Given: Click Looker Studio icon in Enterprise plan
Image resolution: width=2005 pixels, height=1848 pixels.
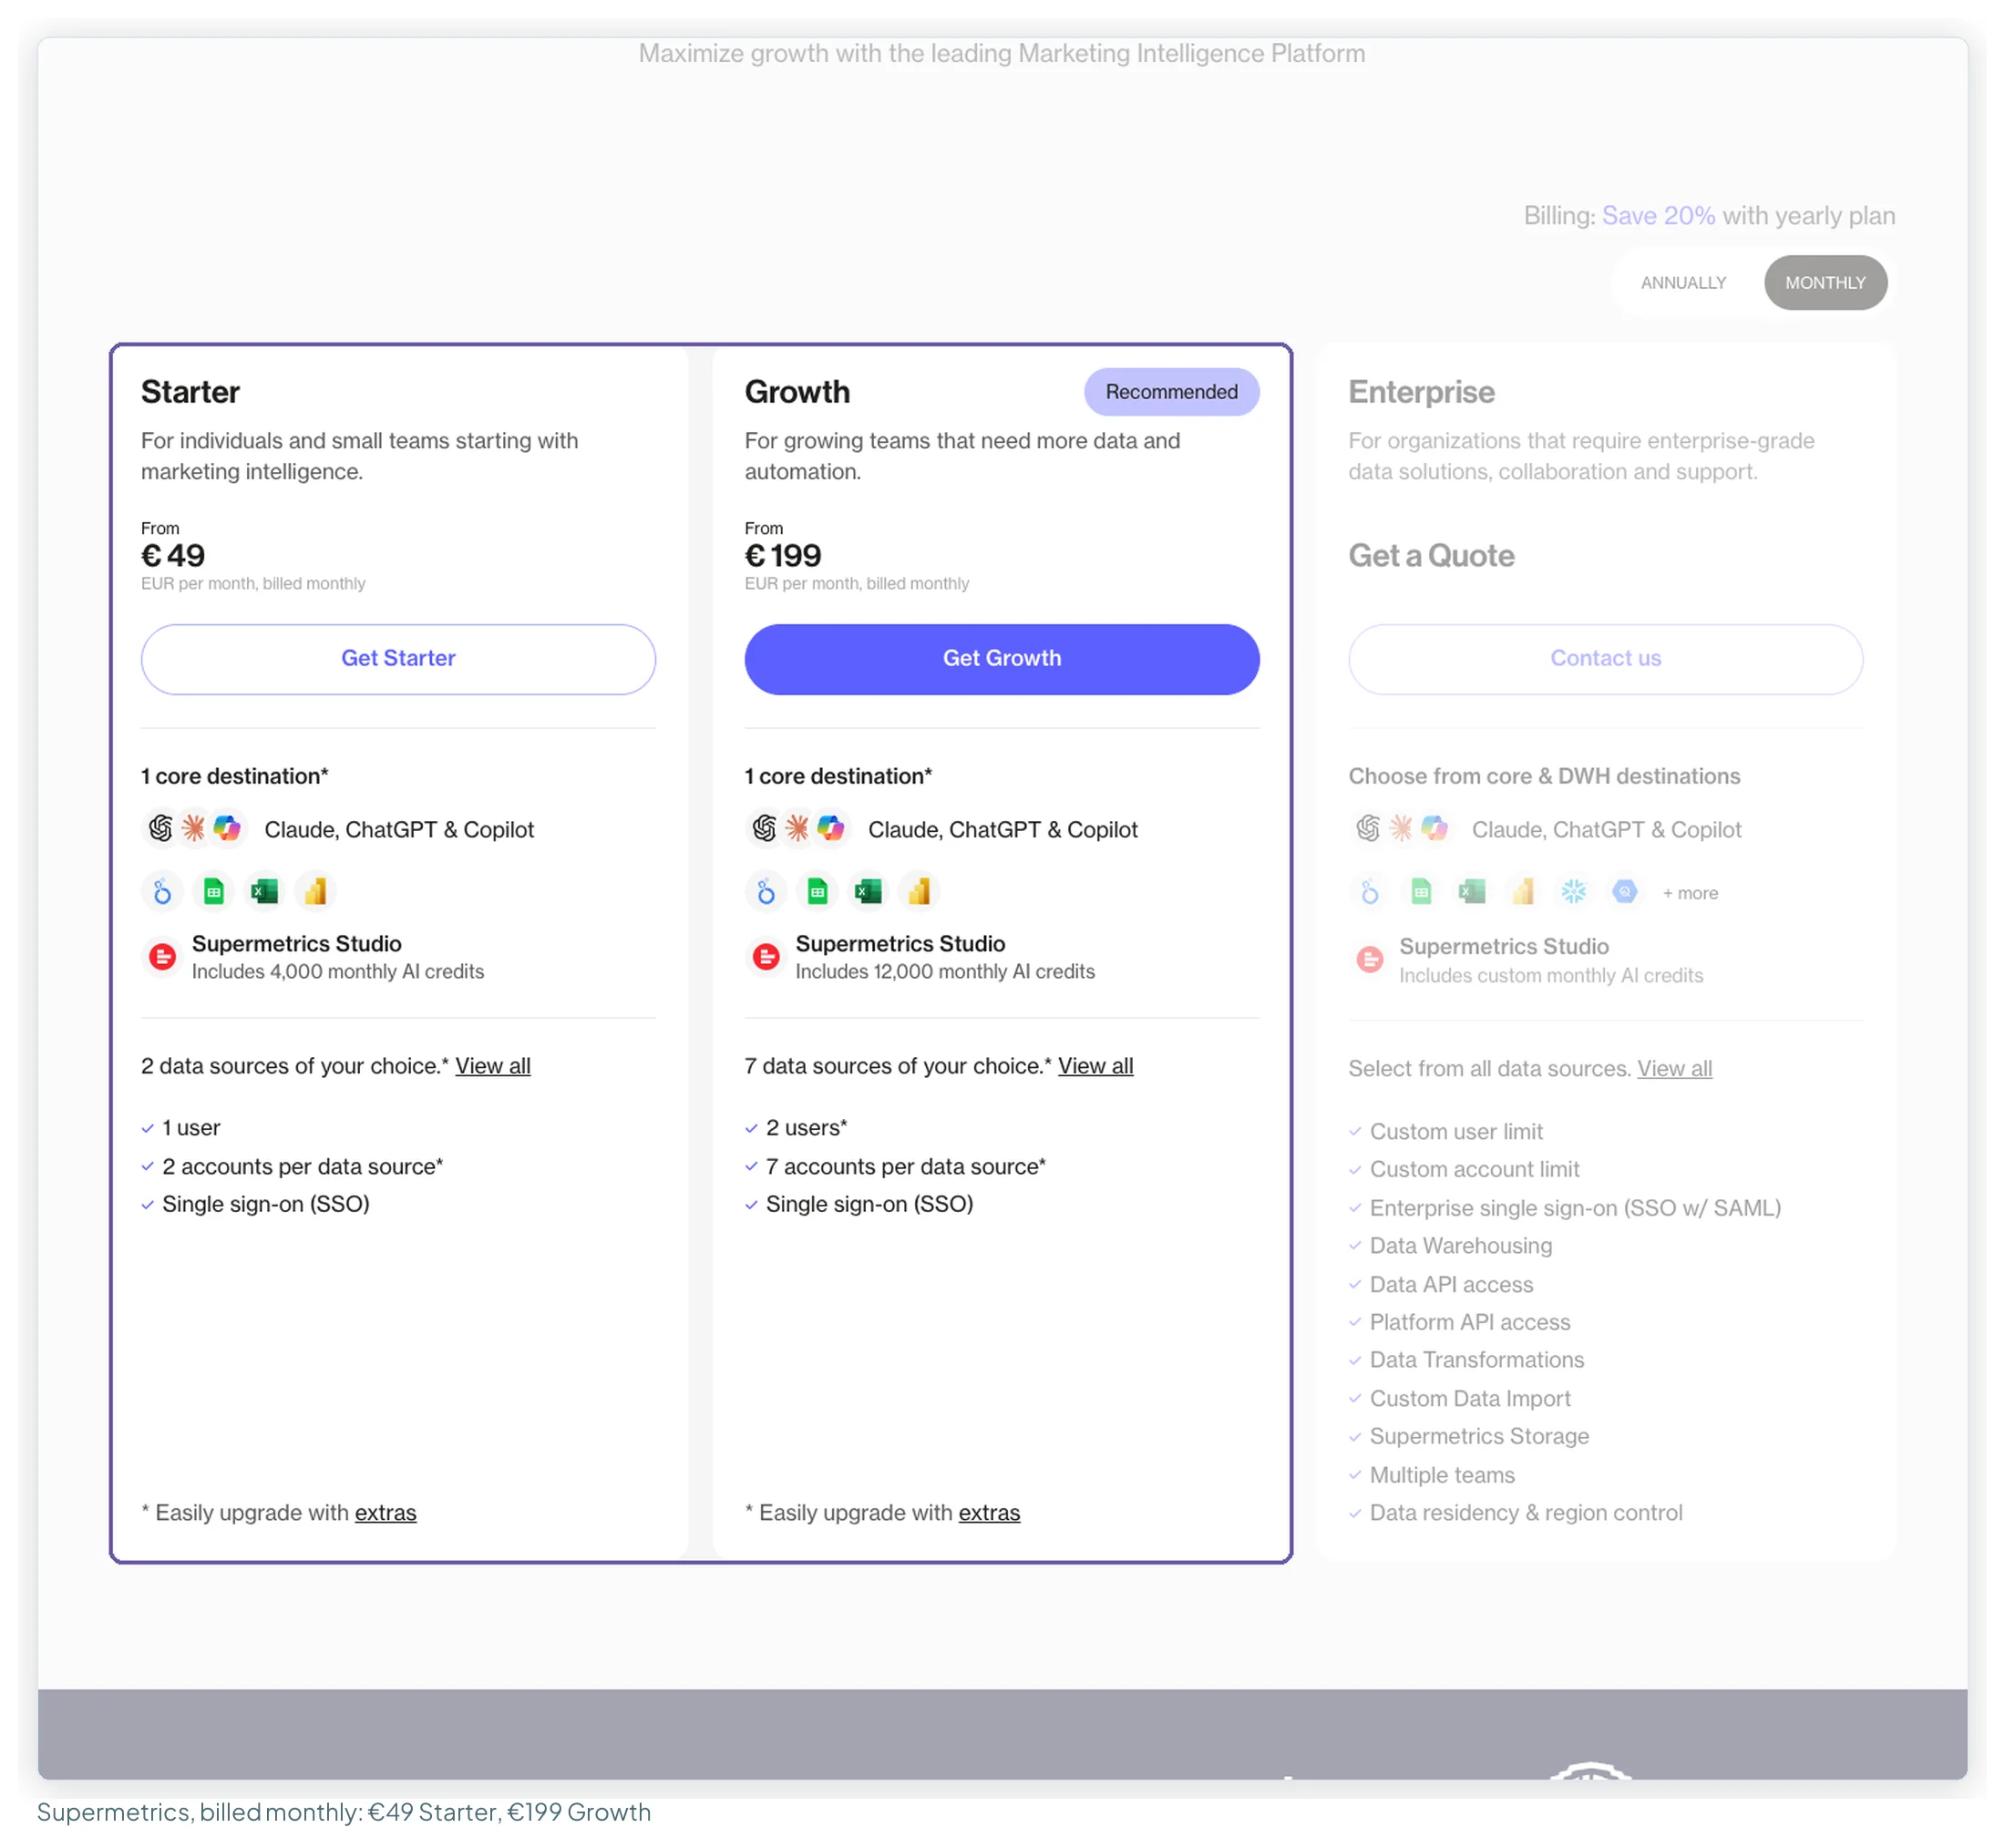Looking at the screenshot, I should (x=1370, y=891).
